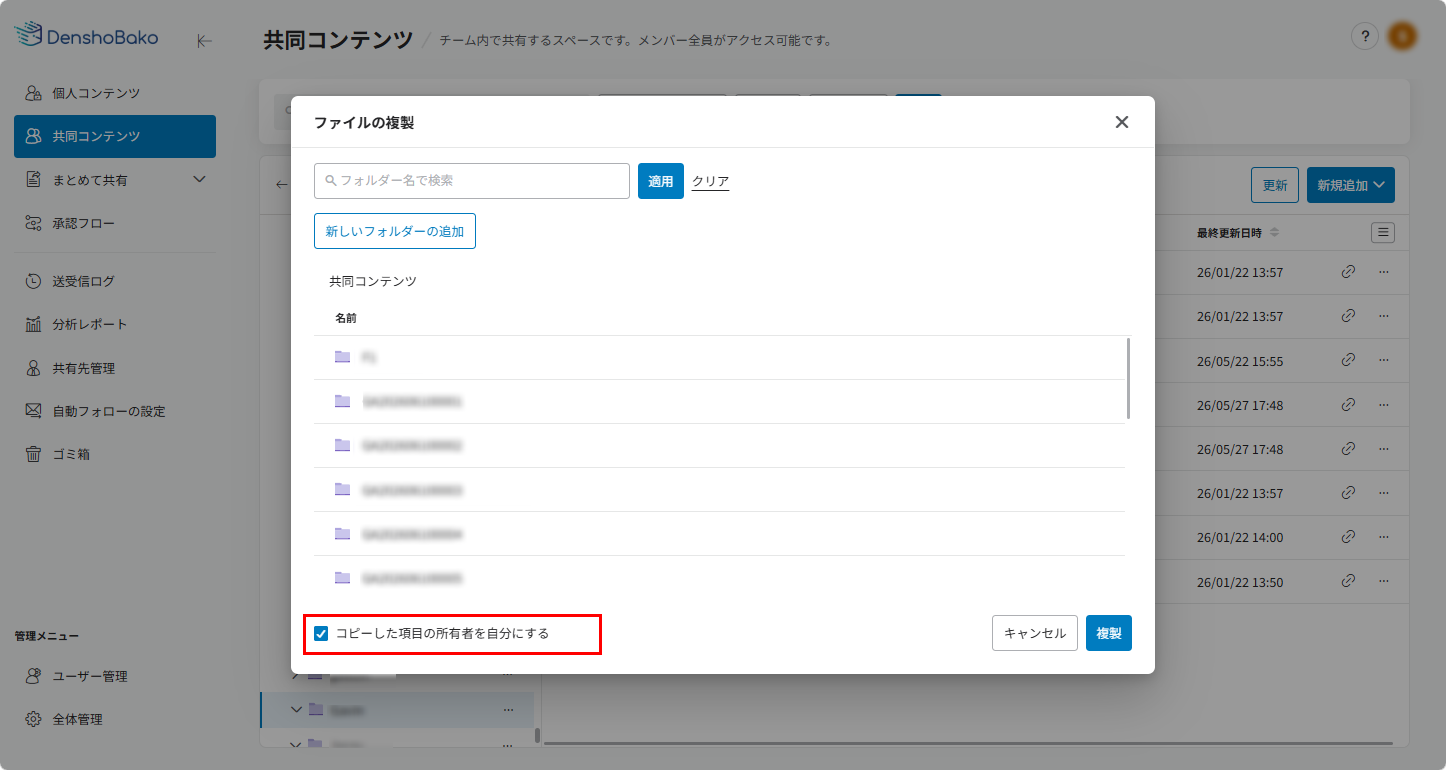Click the back arrow in the background list
This screenshot has height=770, width=1446.
pyautogui.click(x=281, y=185)
